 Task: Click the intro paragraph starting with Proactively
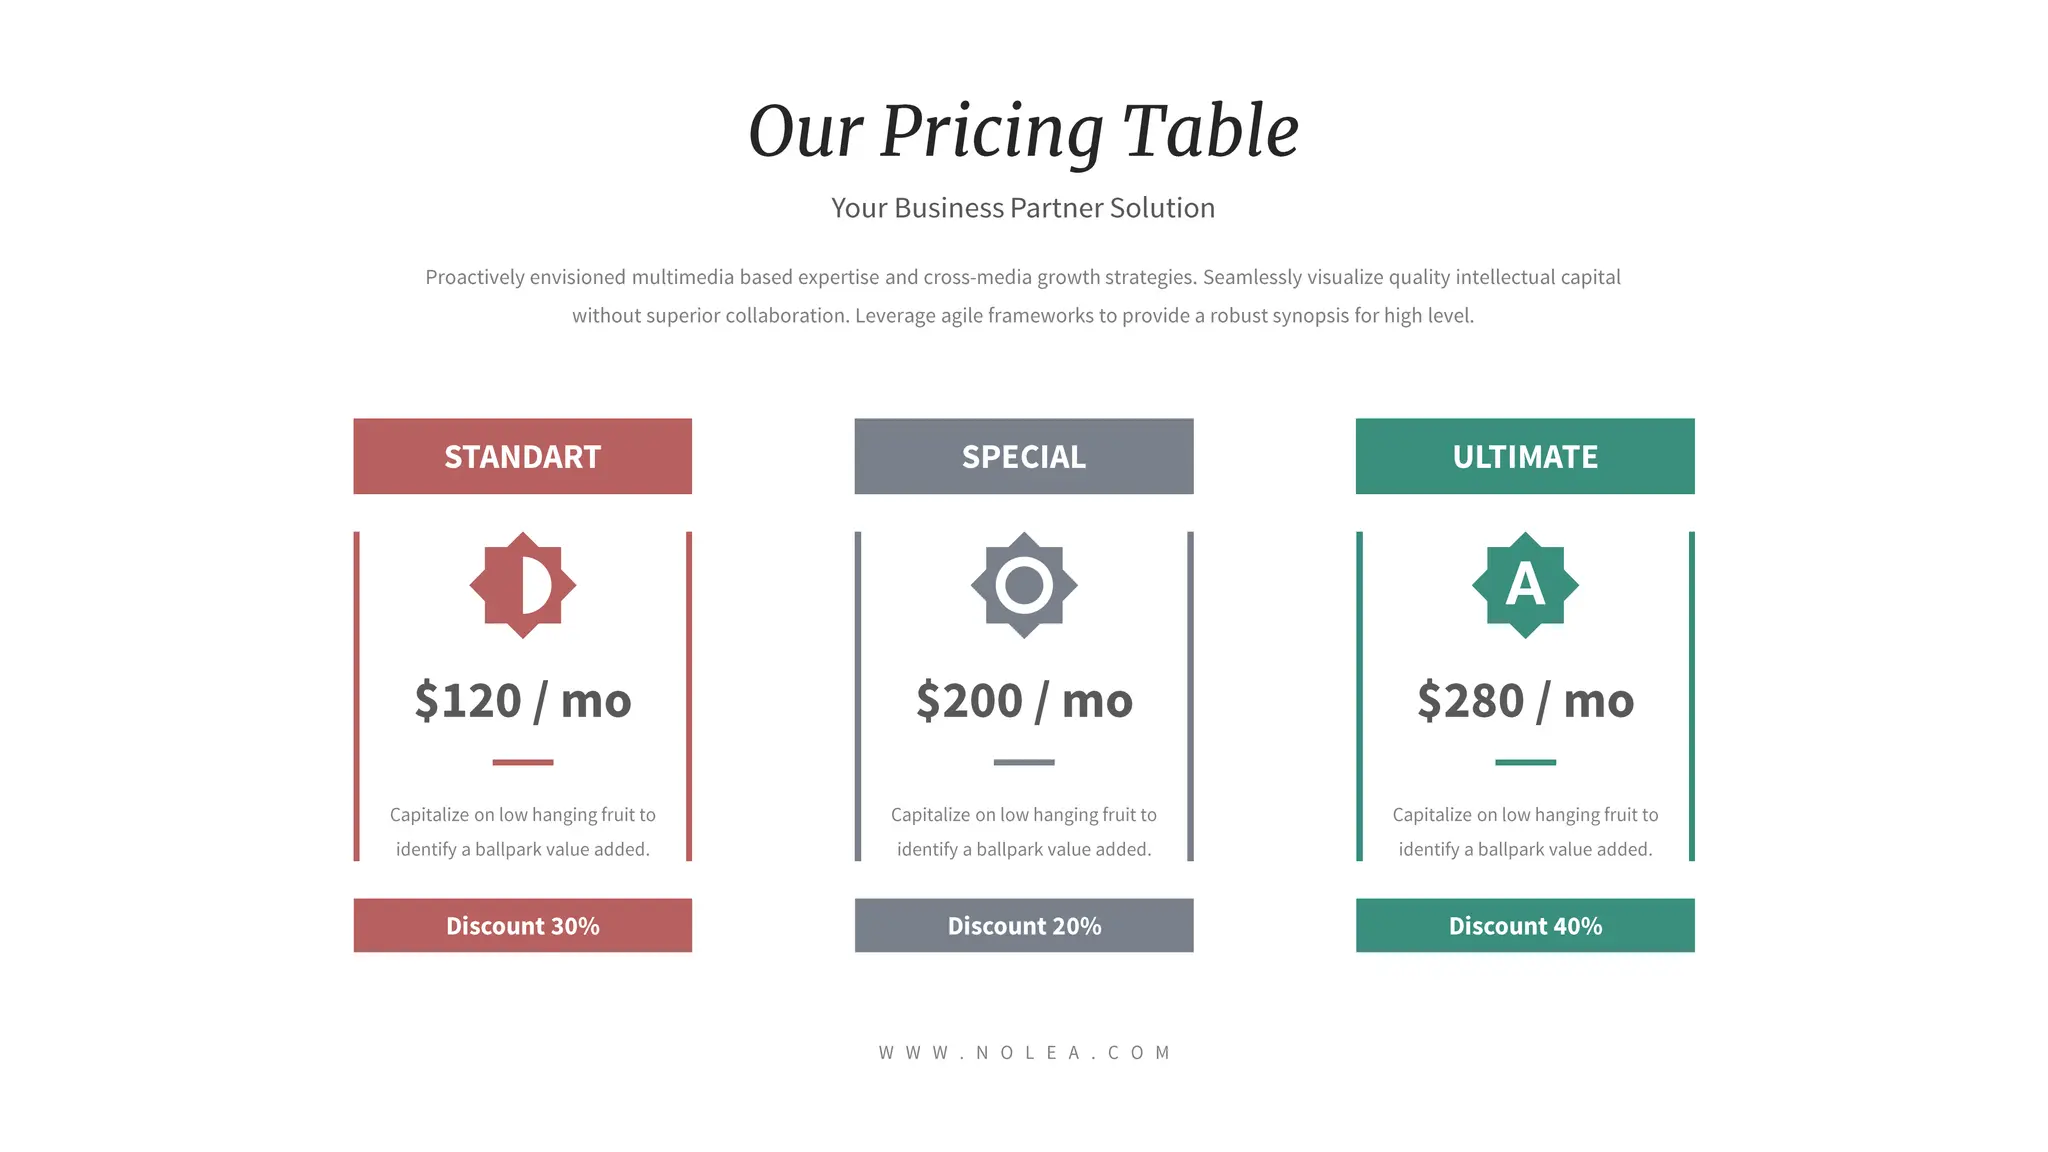pyautogui.click(x=1023, y=296)
